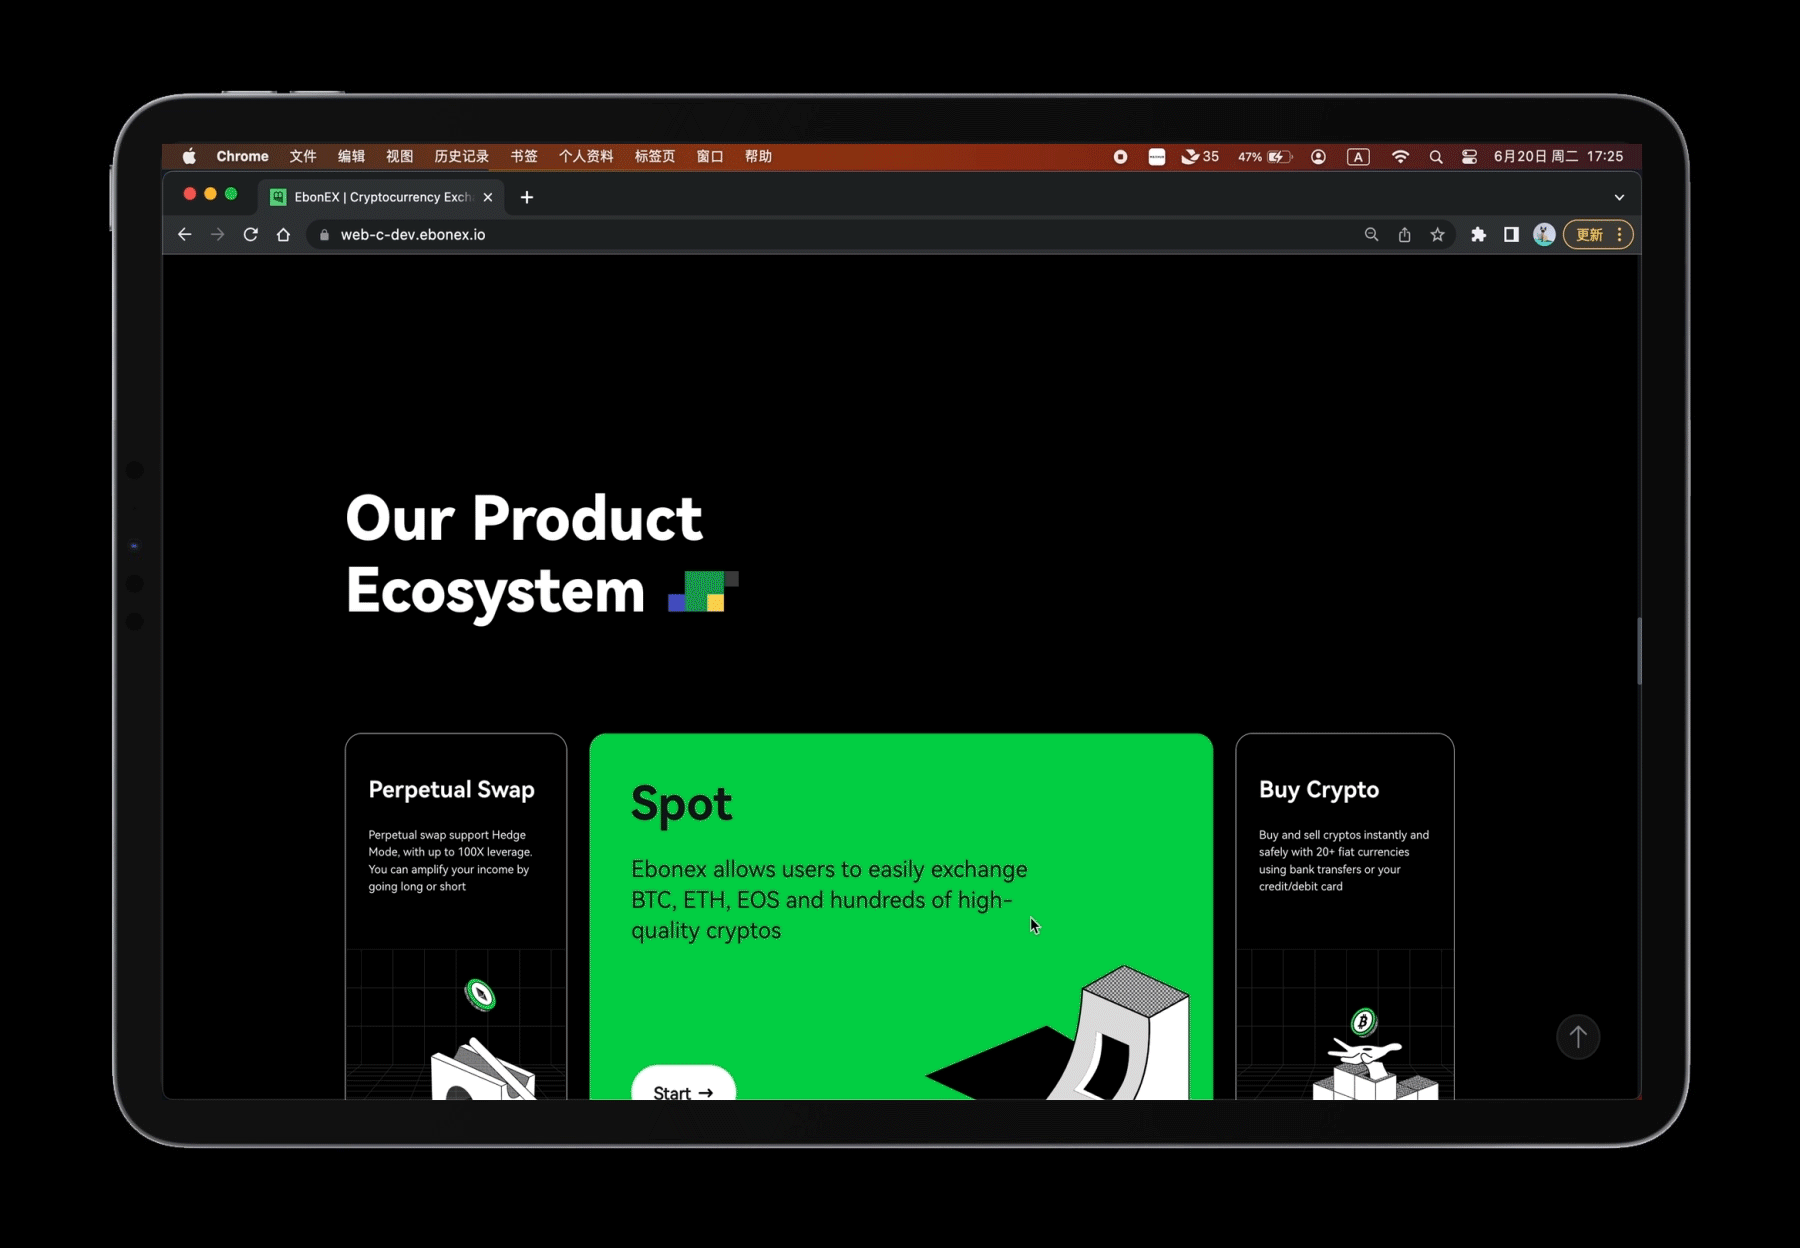Viewport: 1800px width, 1248px height.
Task: Open the 个人资料 menu
Action: coord(586,156)
